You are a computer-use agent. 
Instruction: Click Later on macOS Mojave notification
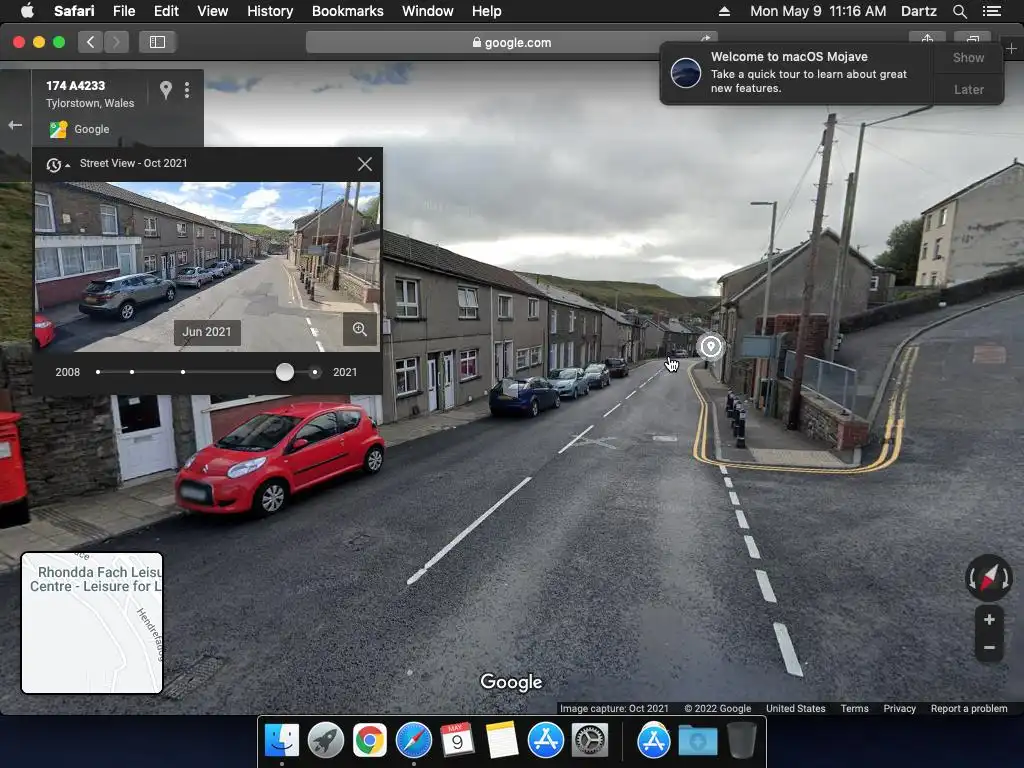coord(968,89)
